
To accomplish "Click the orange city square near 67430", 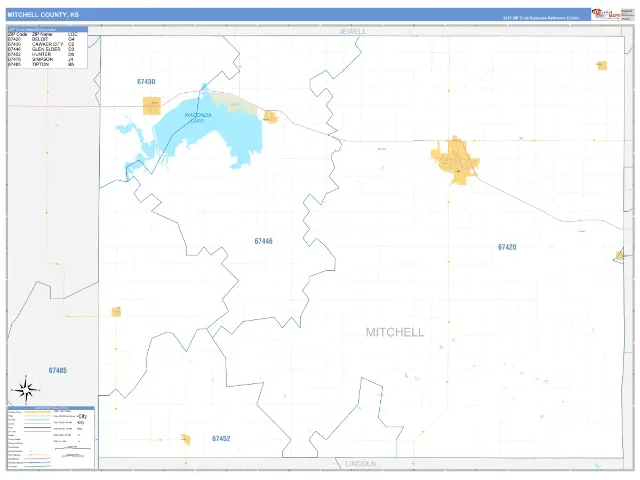I will (x=151, y=106).
